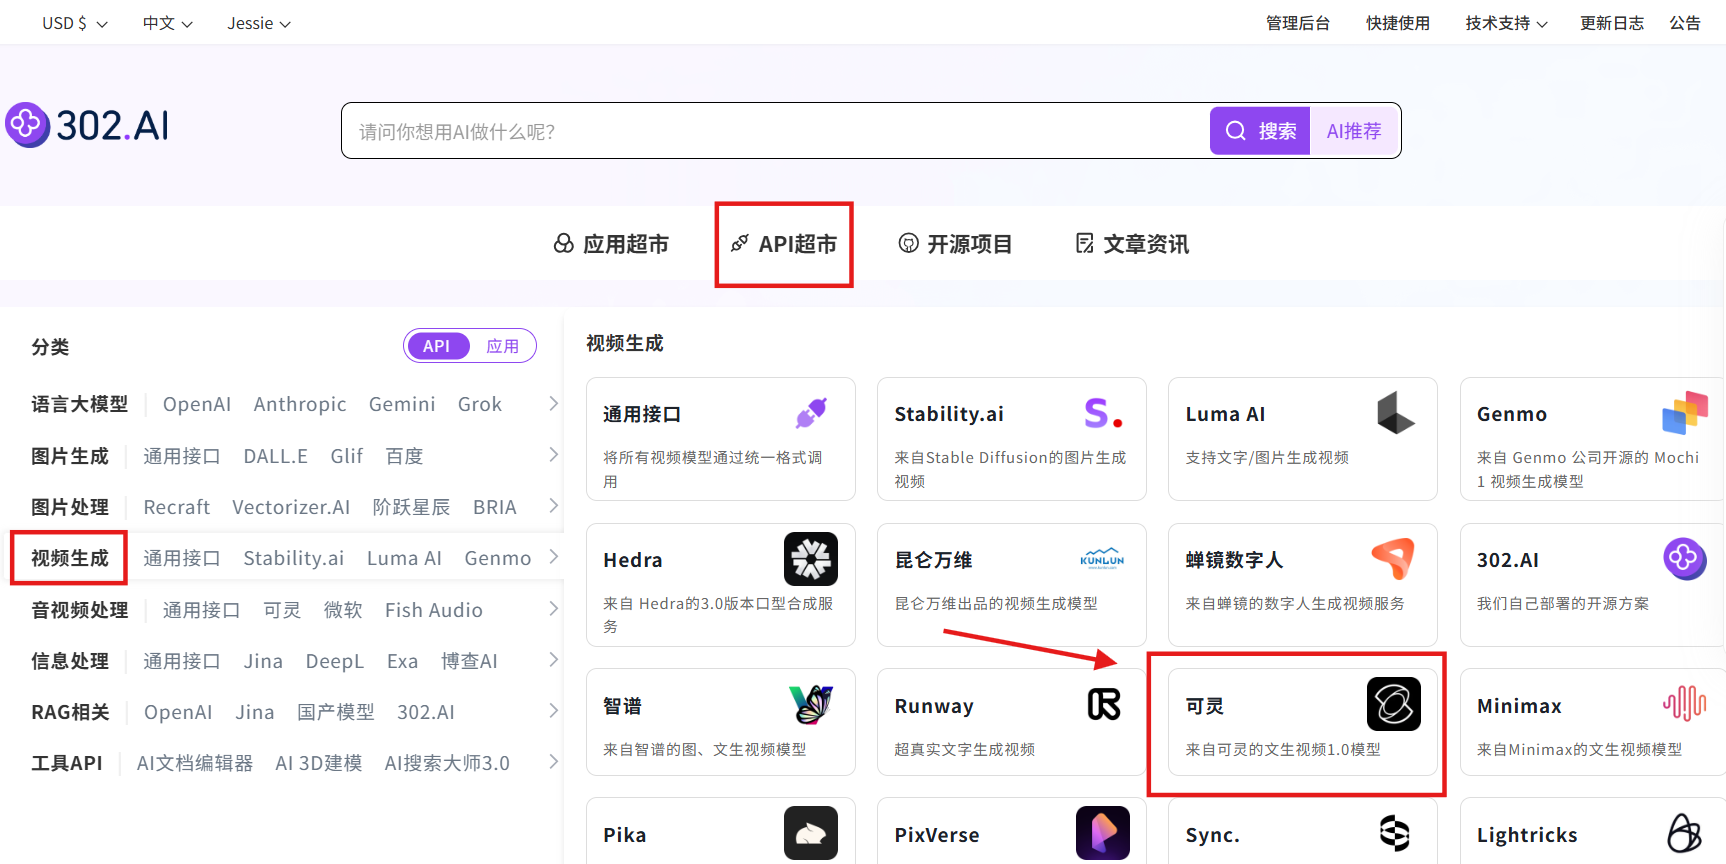Expand the 视频生成 row chevron
Viewport: 1726px width, 864px height.
pos(553,556)
